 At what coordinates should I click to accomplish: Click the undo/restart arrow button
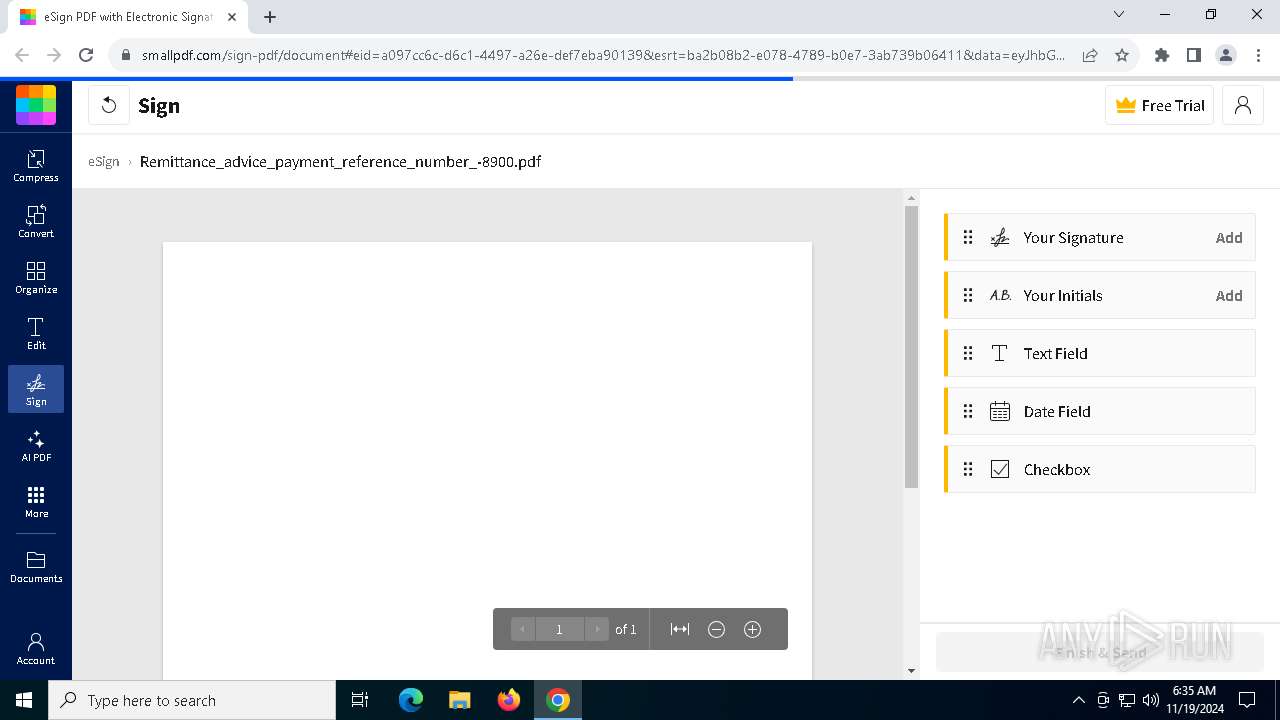pyautogui.click(x=109, y=105)
